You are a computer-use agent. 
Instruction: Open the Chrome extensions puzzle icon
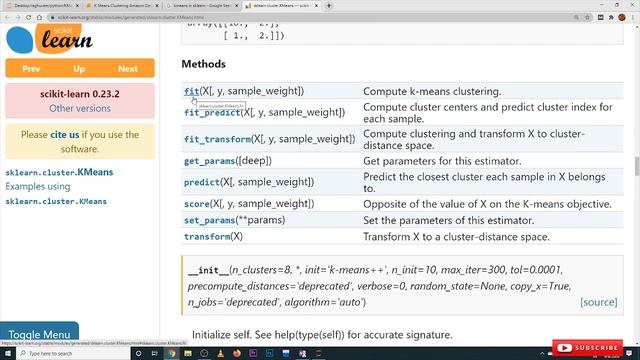pyautogui.click(x=611, y=17)
